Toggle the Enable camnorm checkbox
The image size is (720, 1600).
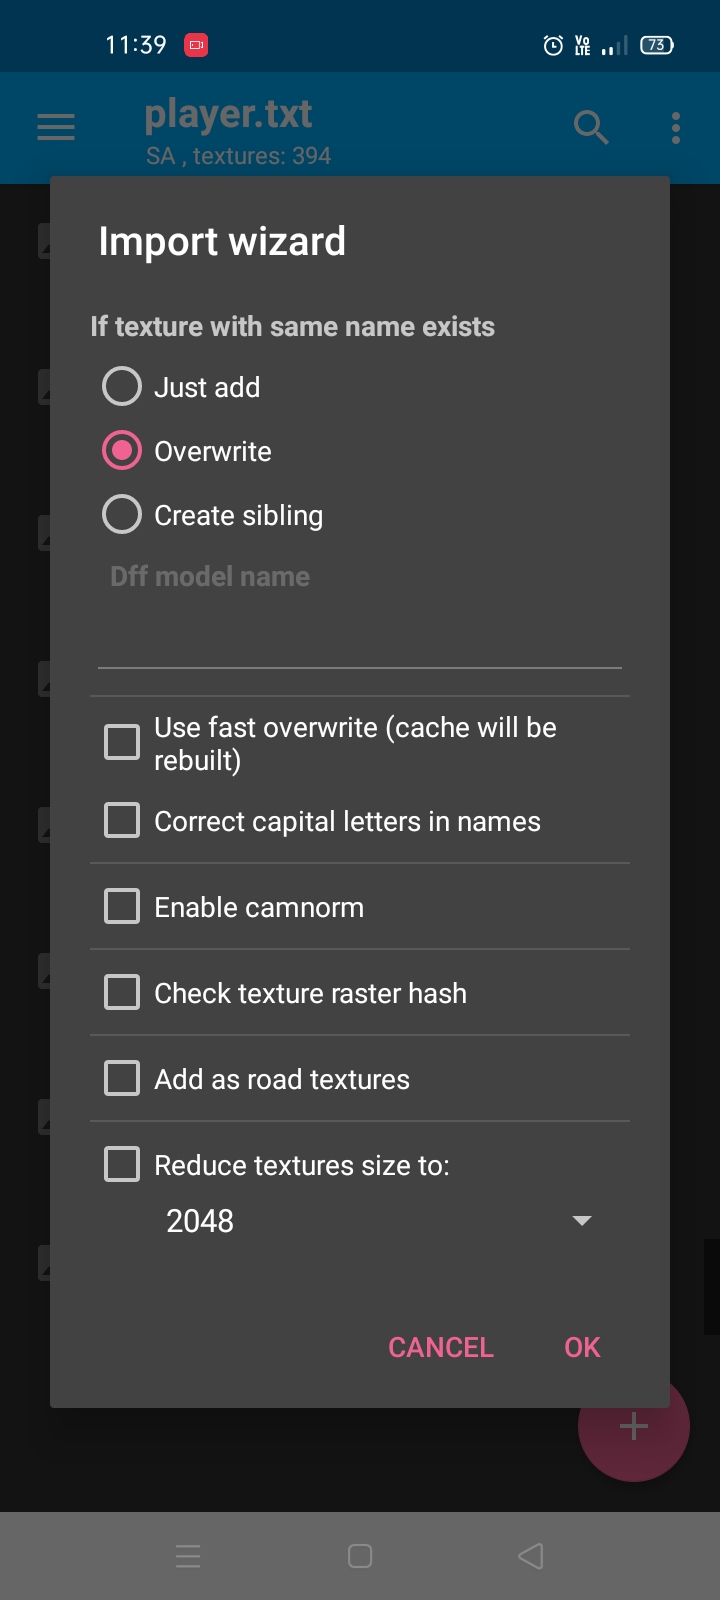click(x=122, y=907)
